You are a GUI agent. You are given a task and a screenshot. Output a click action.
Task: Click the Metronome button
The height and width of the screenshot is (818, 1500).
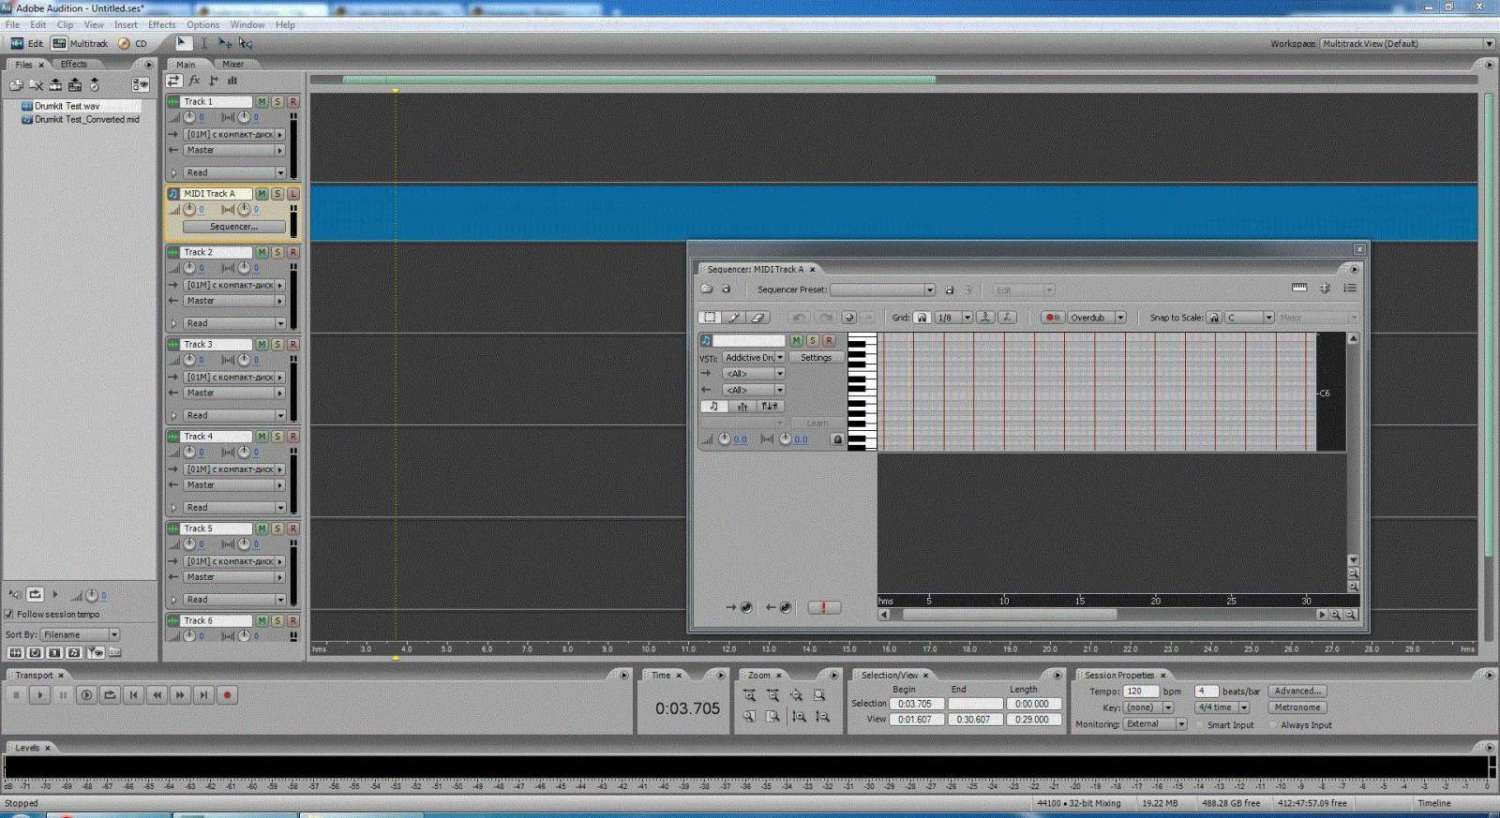pos(1298,707)
